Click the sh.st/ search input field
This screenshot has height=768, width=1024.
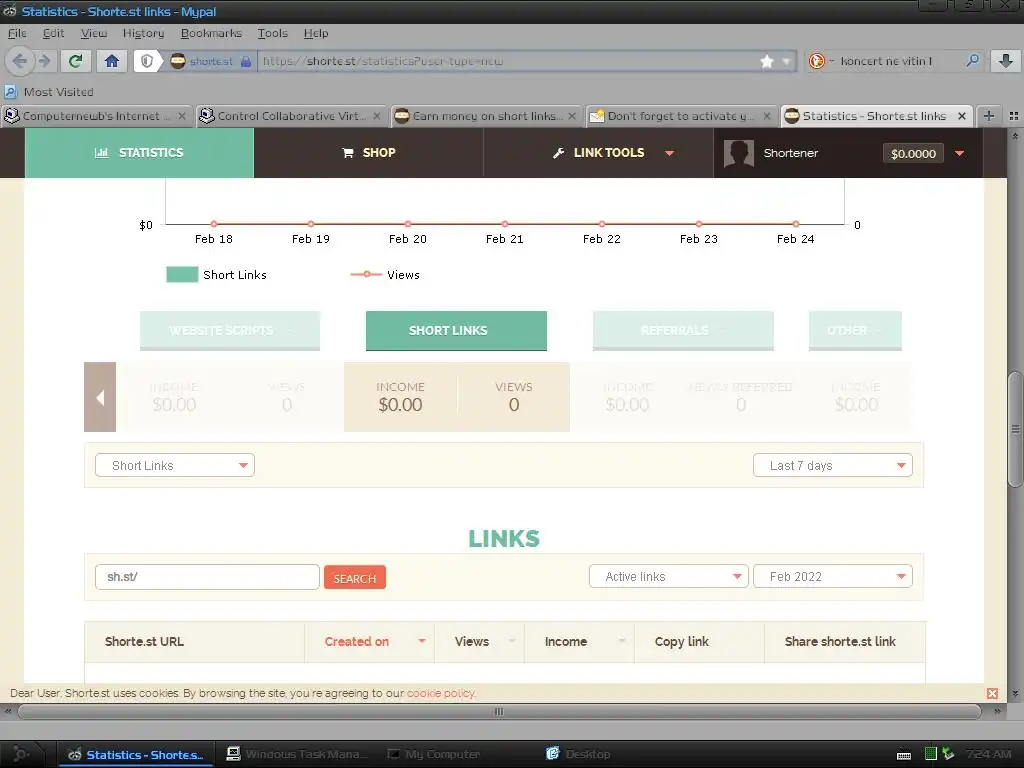[x=207, y=577]
